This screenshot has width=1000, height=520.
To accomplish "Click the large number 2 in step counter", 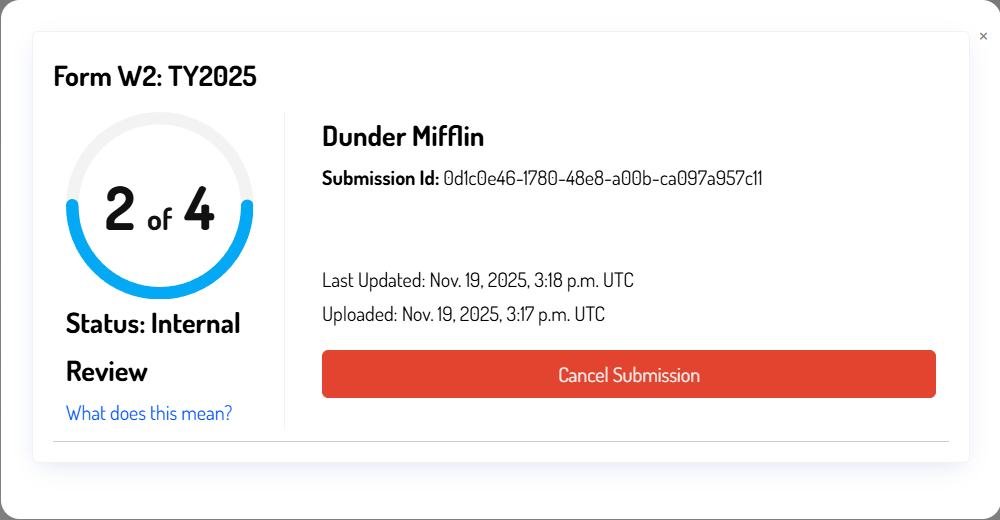I will pyautogui.click(x=120, y=211).
